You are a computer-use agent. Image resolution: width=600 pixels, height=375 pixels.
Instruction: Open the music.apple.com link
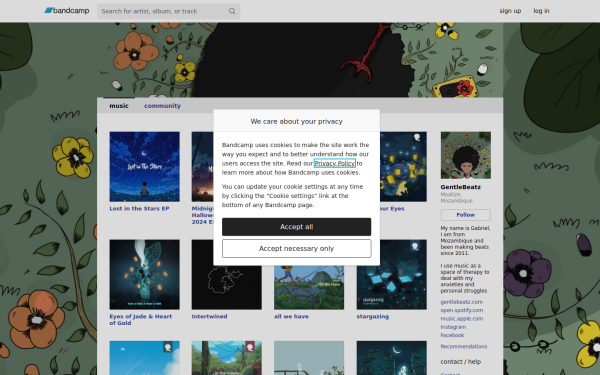[x=461, y=318]
